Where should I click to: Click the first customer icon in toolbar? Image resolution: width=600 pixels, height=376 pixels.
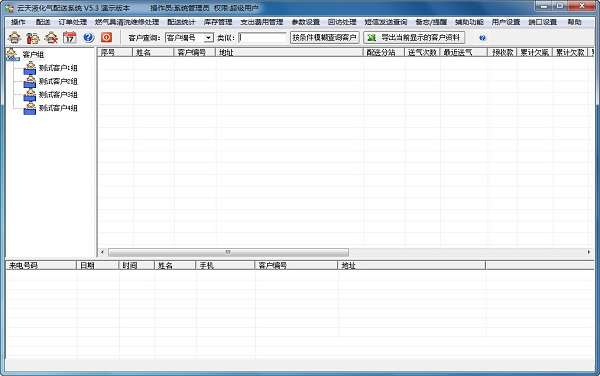15,37
